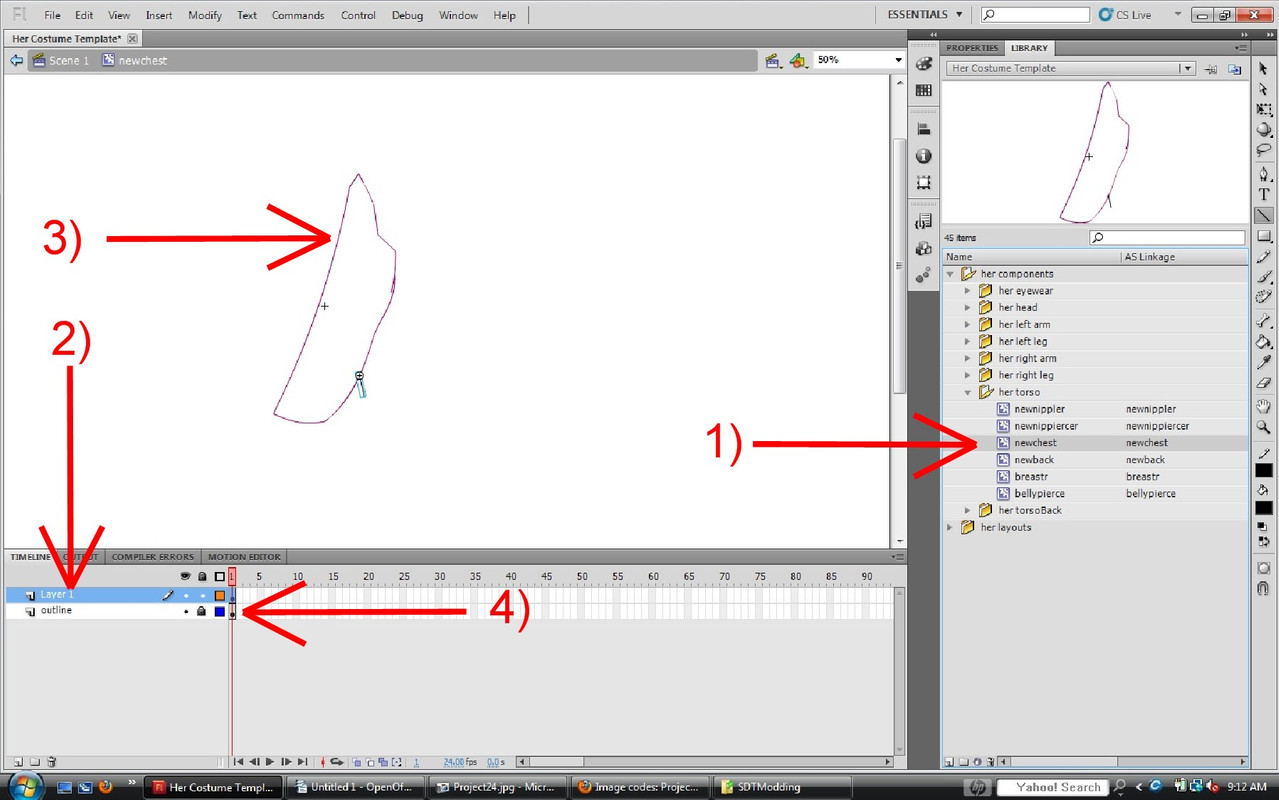This screenshot has width=1279, height=800.
Task: Collapse the her torso folder
Action: (x=967, y=393)
